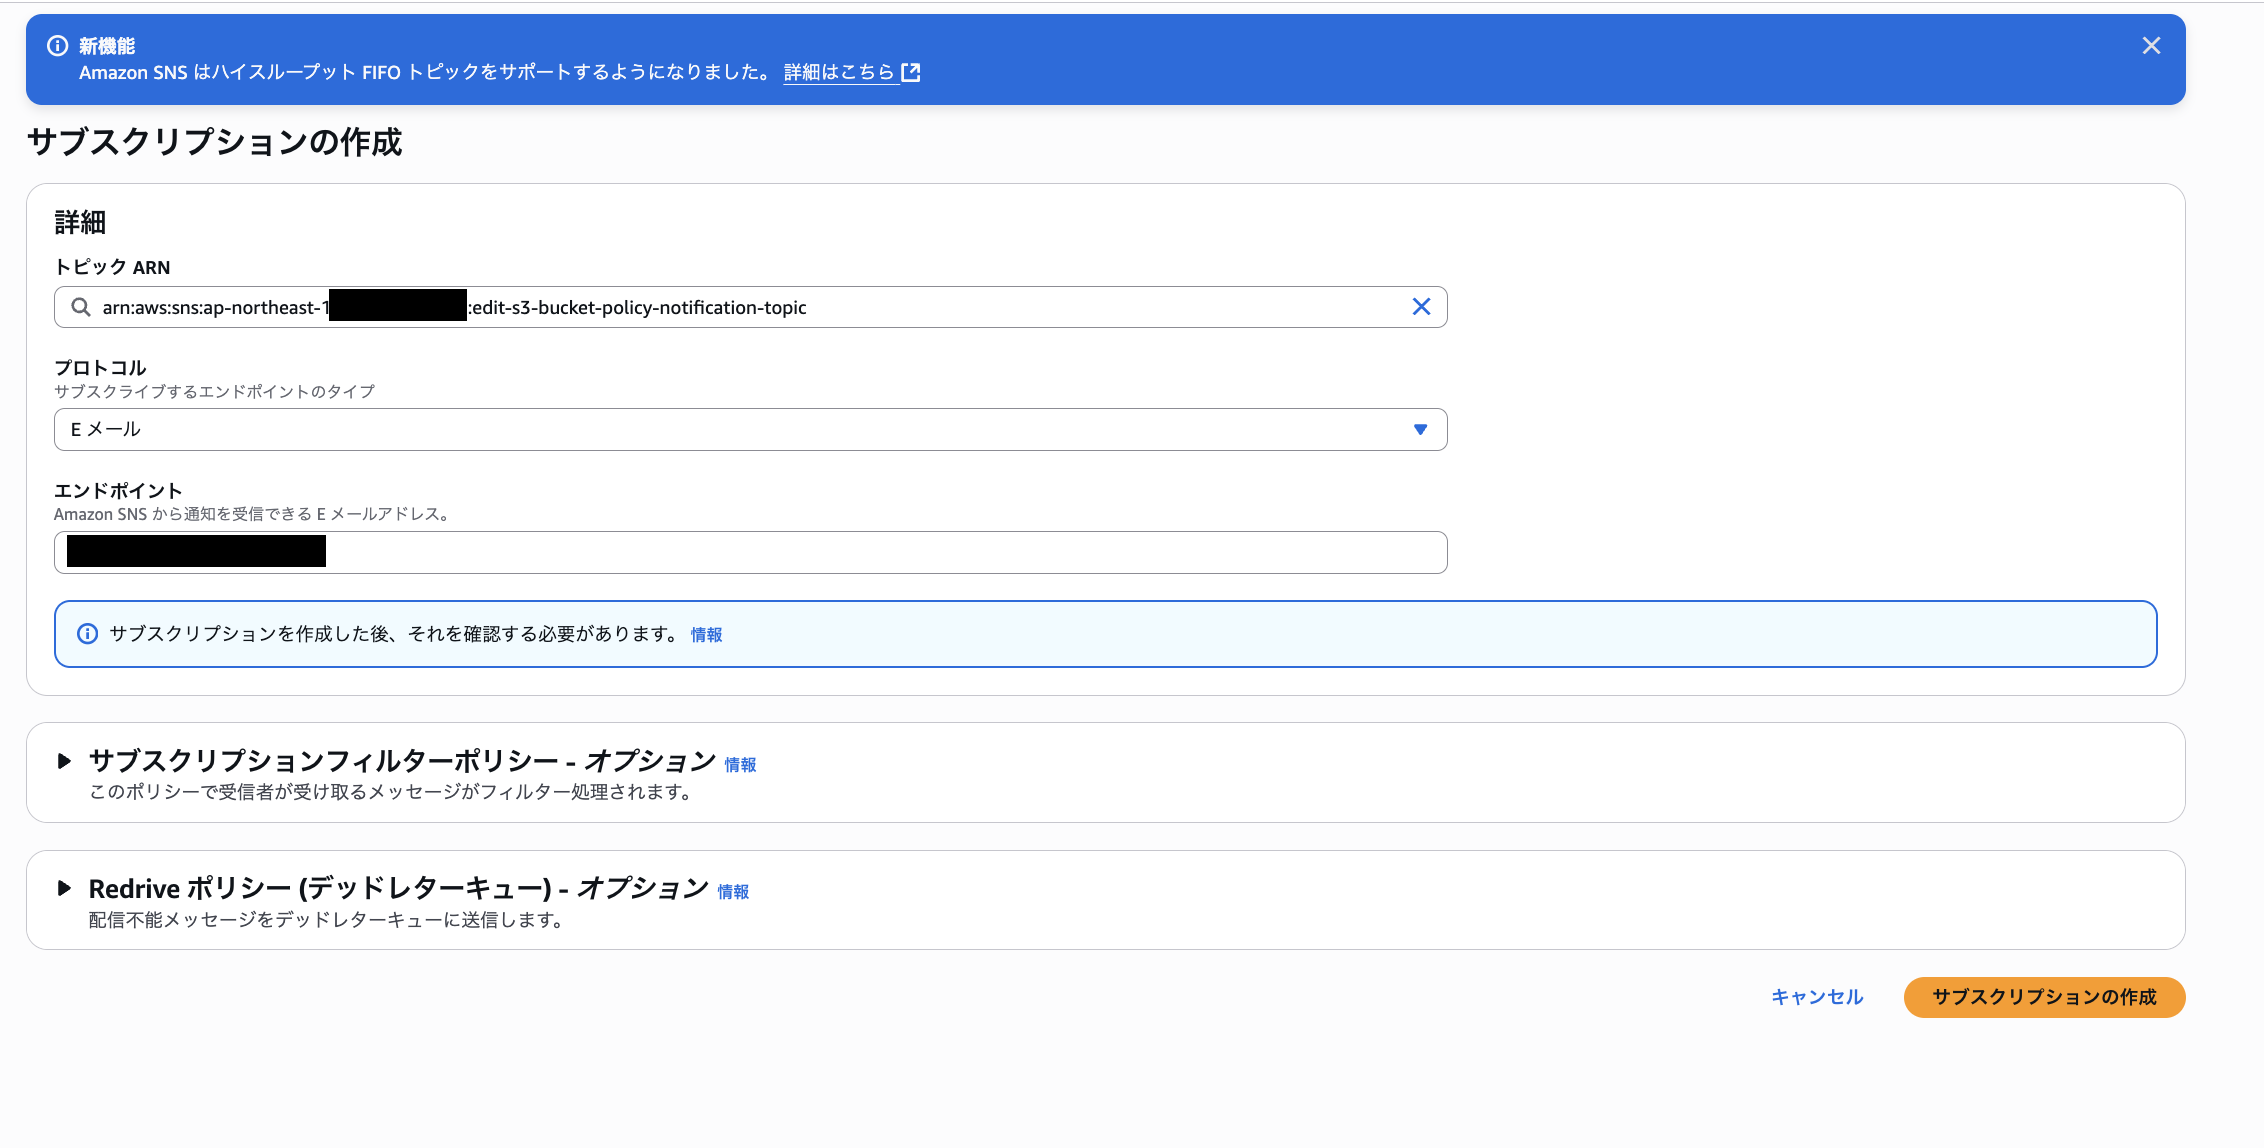Expand Redrive ポリシー section triangle
The width and height of the screenshot is (2264, 1148).
click(x=64, y=888)
